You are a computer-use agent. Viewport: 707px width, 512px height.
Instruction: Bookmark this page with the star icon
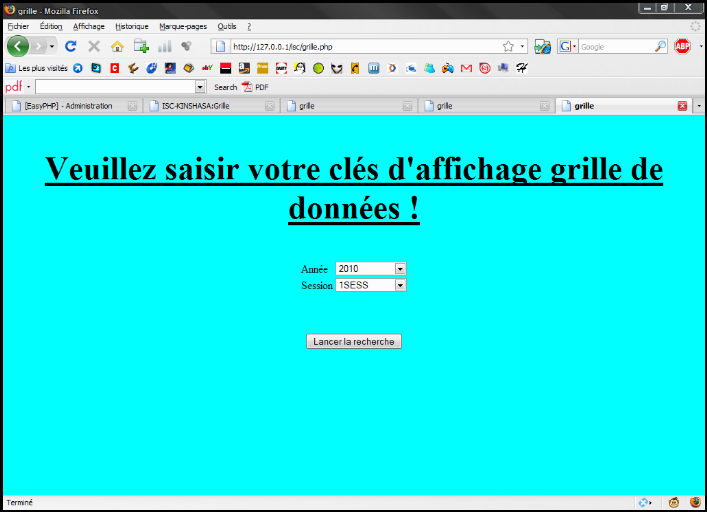pyautogui.click(x=508, y=46)
